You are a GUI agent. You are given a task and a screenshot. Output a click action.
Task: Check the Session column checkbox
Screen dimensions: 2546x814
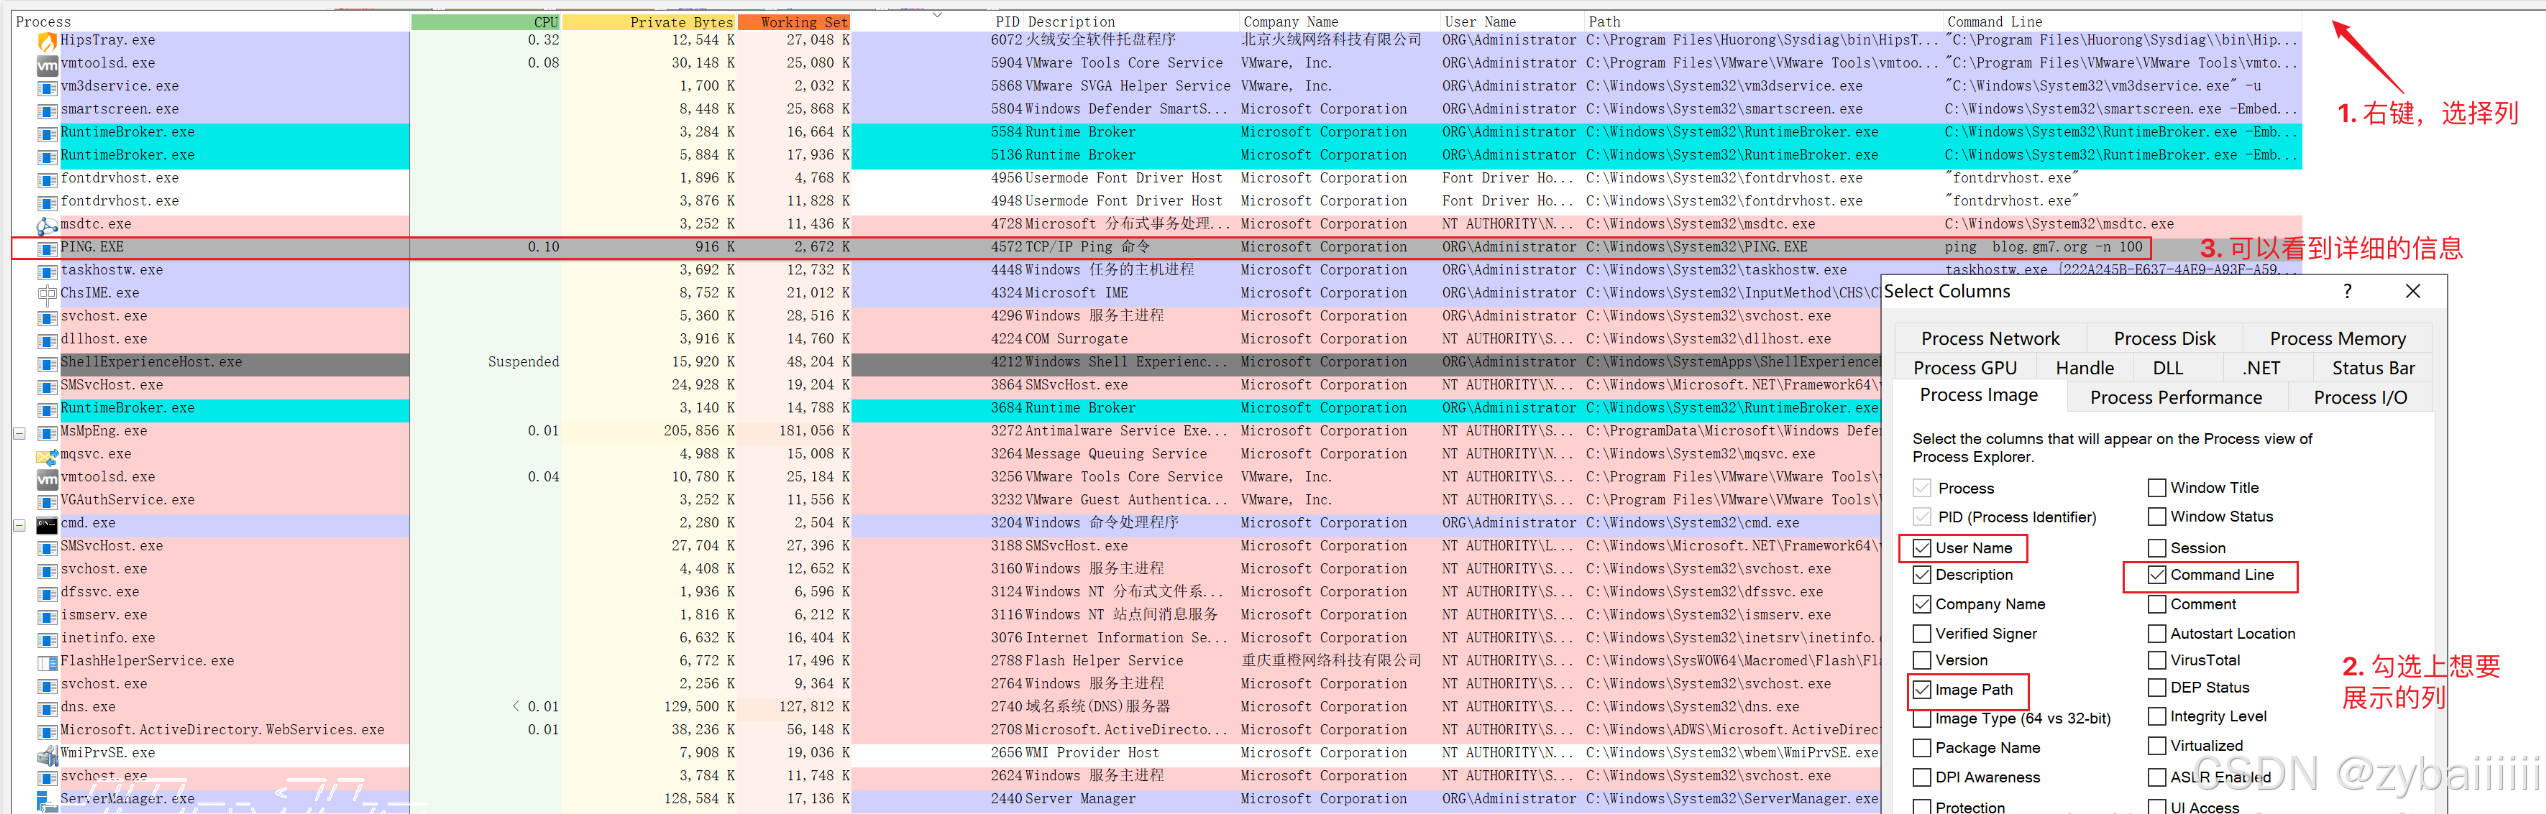(2157, 548)
